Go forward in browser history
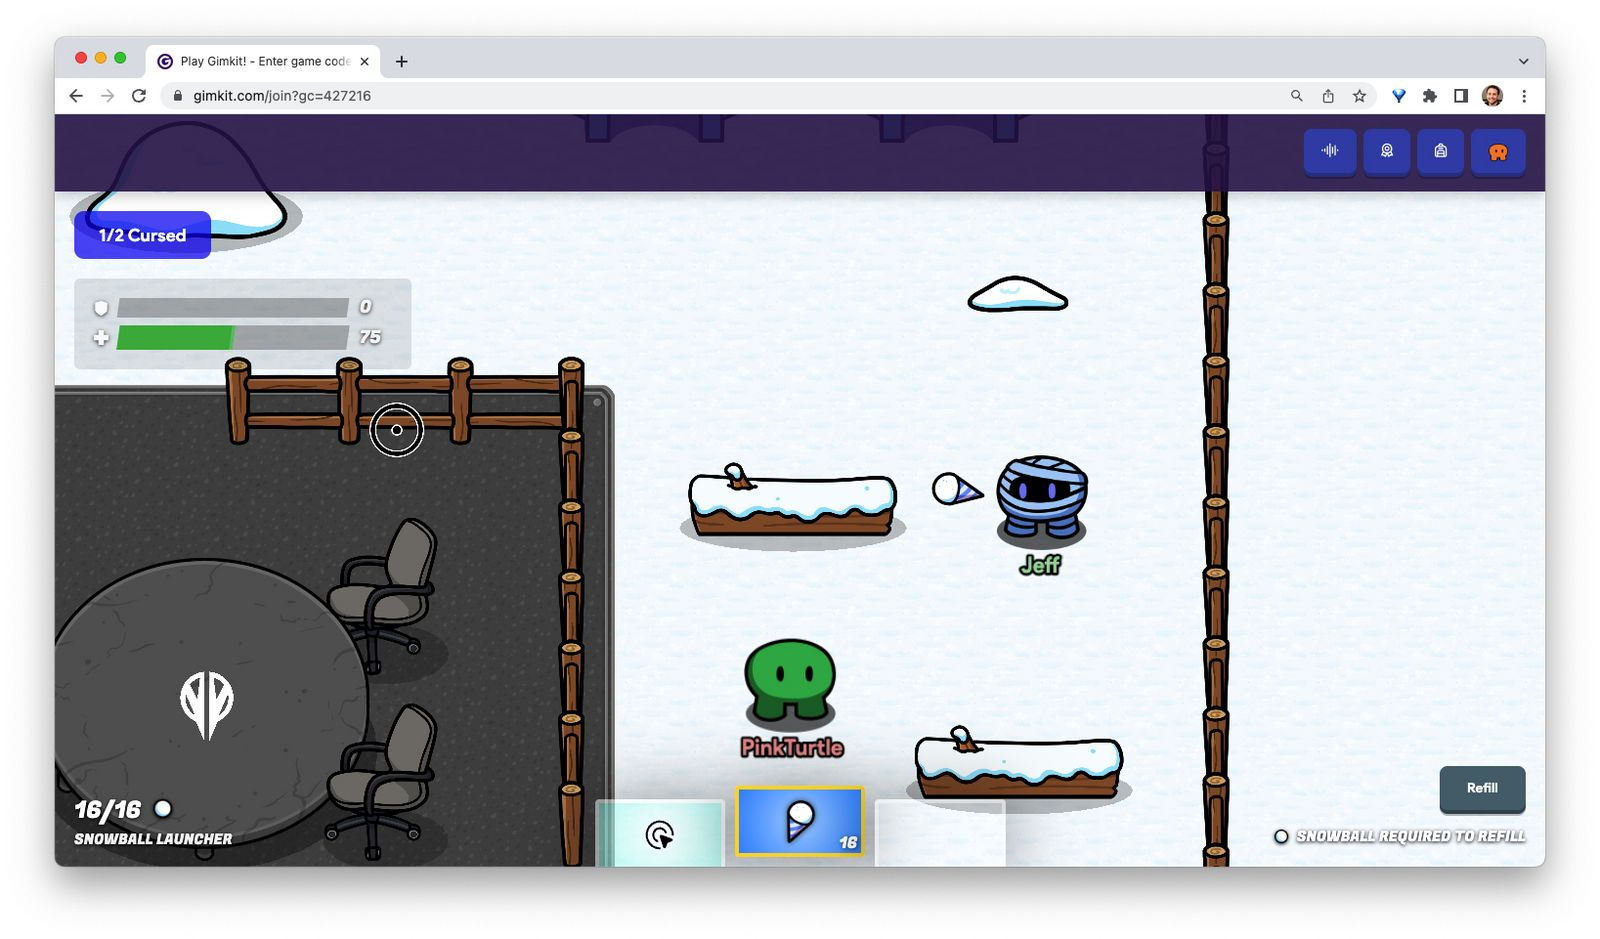The width and height of the screenshot is (1600, 939). (x=108, y=96)
